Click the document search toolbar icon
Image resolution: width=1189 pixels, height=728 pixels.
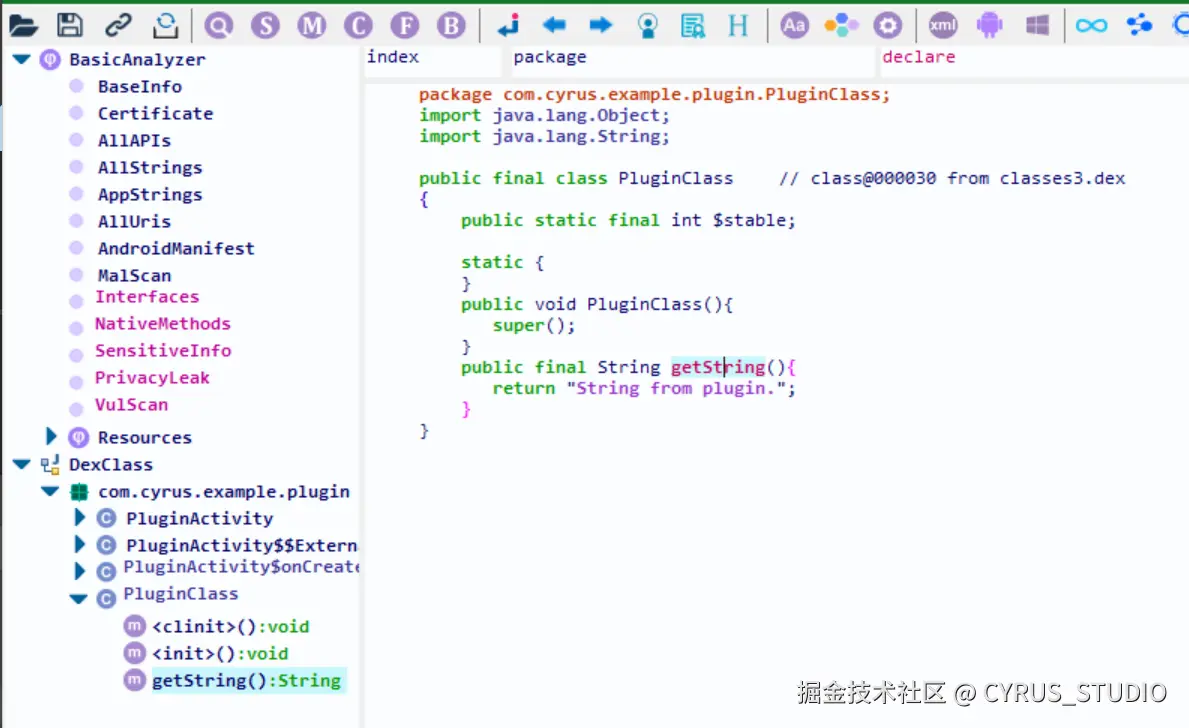692,25
